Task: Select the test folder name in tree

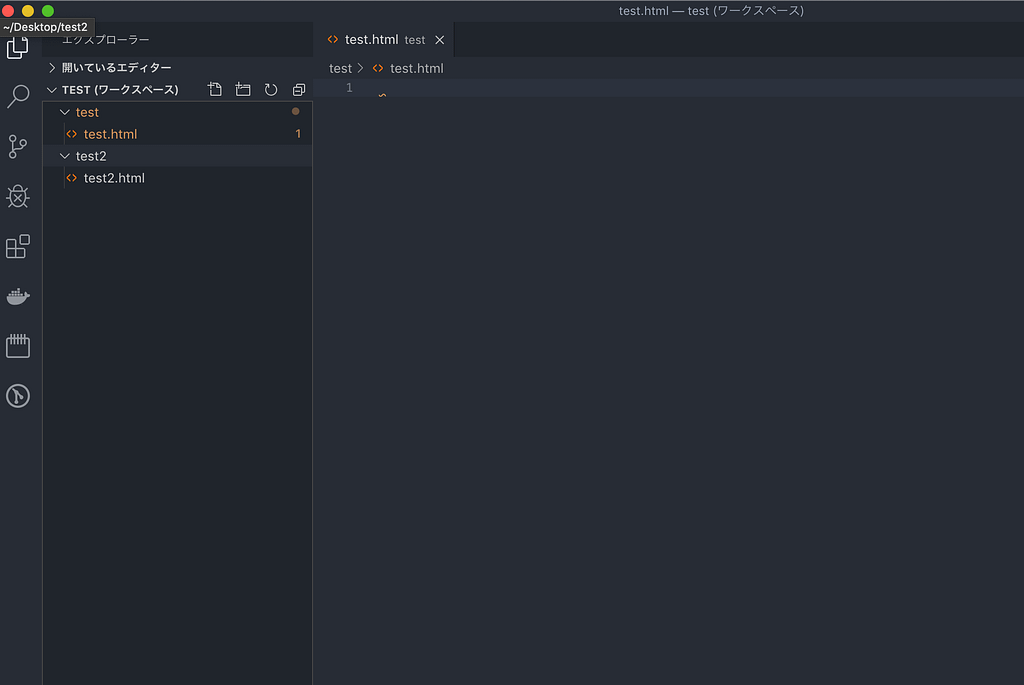Action: tap(87, 112)
